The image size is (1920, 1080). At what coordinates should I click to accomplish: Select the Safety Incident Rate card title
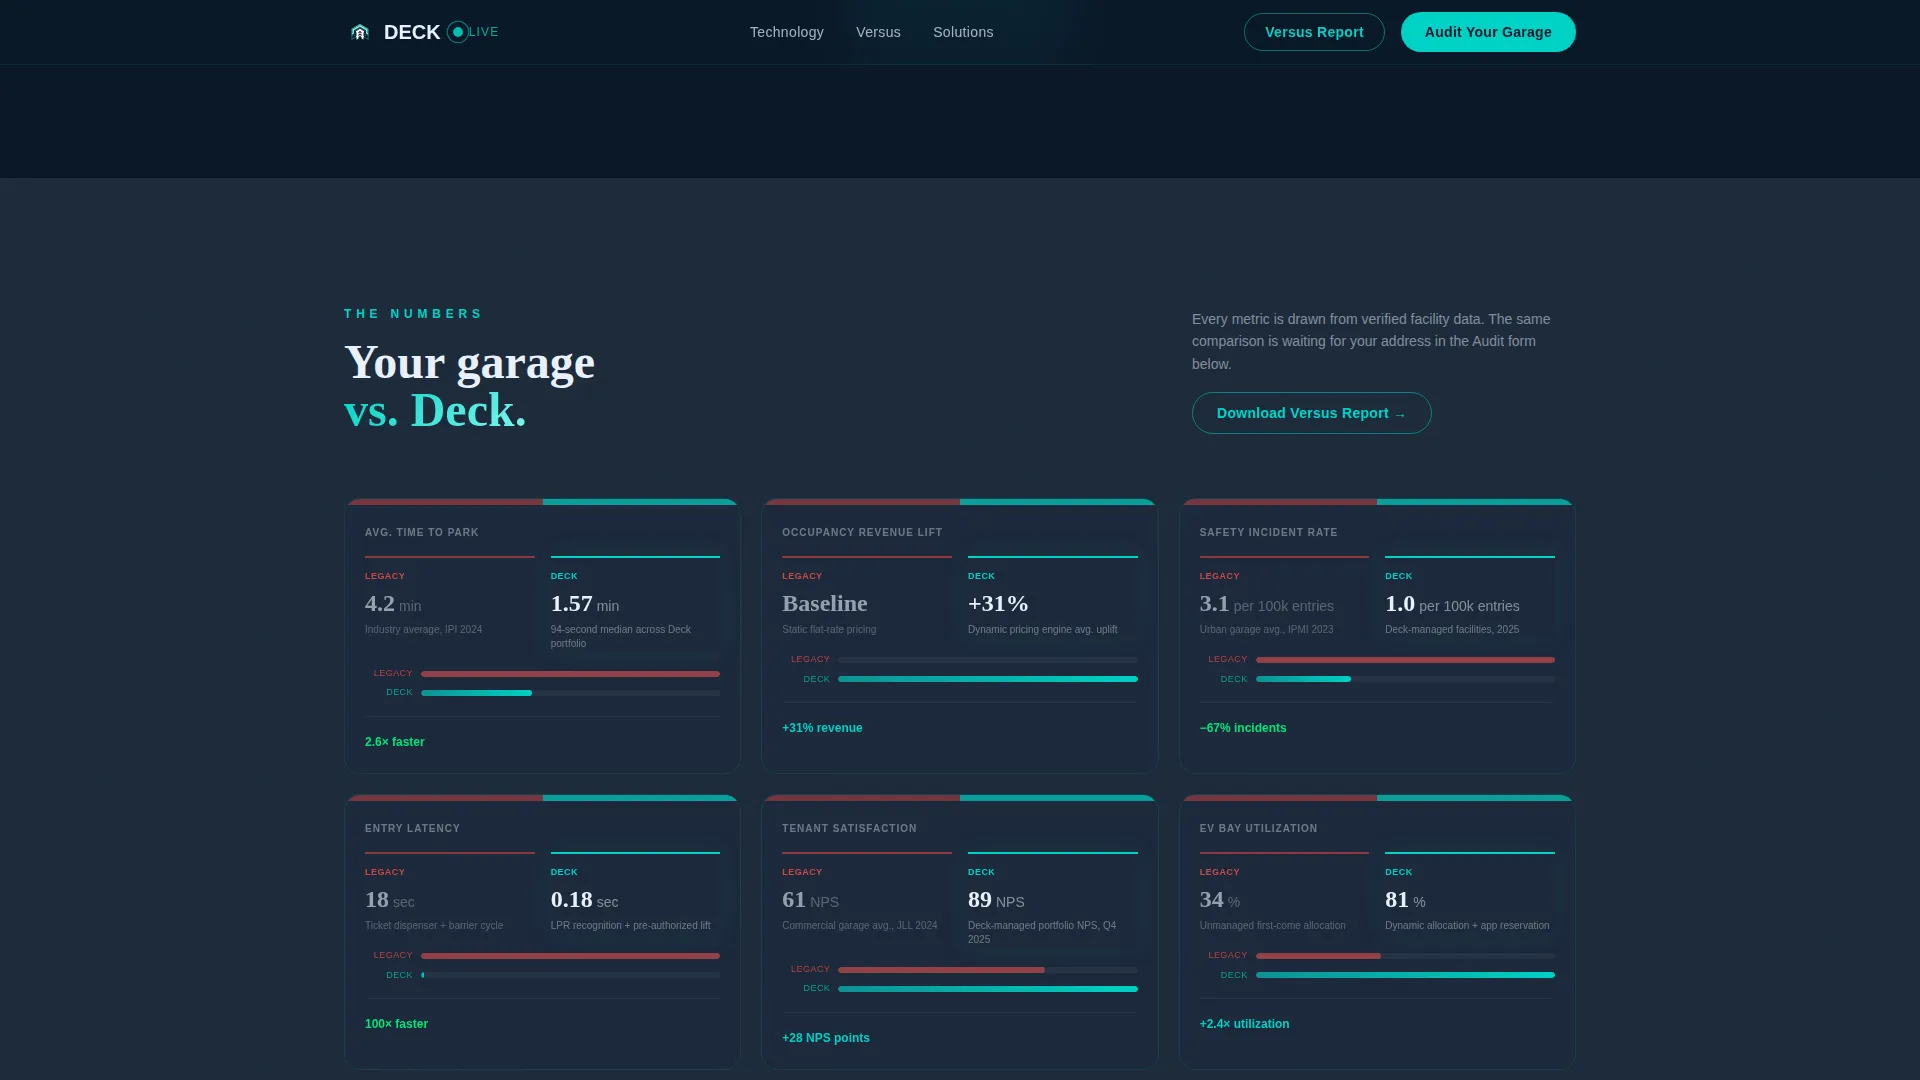(x=1268, y=533)
